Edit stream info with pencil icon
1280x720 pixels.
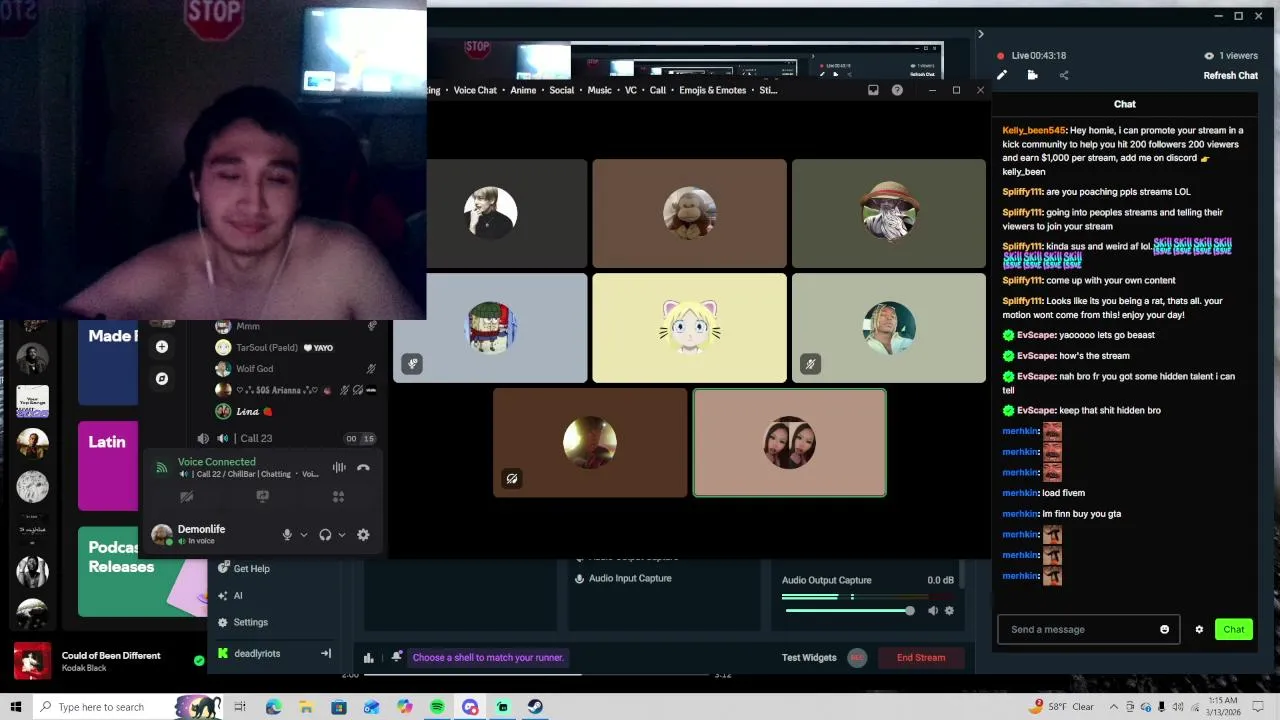[1002, 75]
